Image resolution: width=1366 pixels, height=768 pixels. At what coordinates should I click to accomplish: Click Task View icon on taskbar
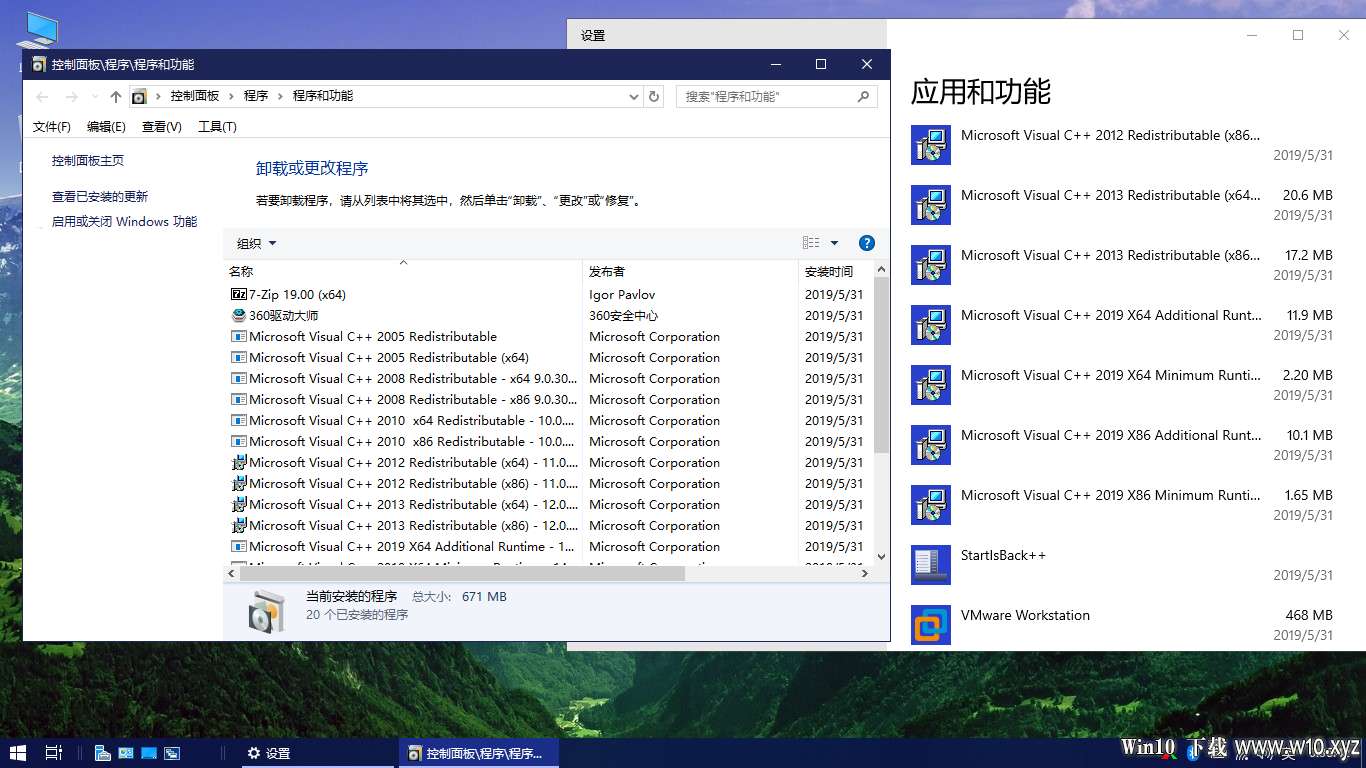coord(54,753)
